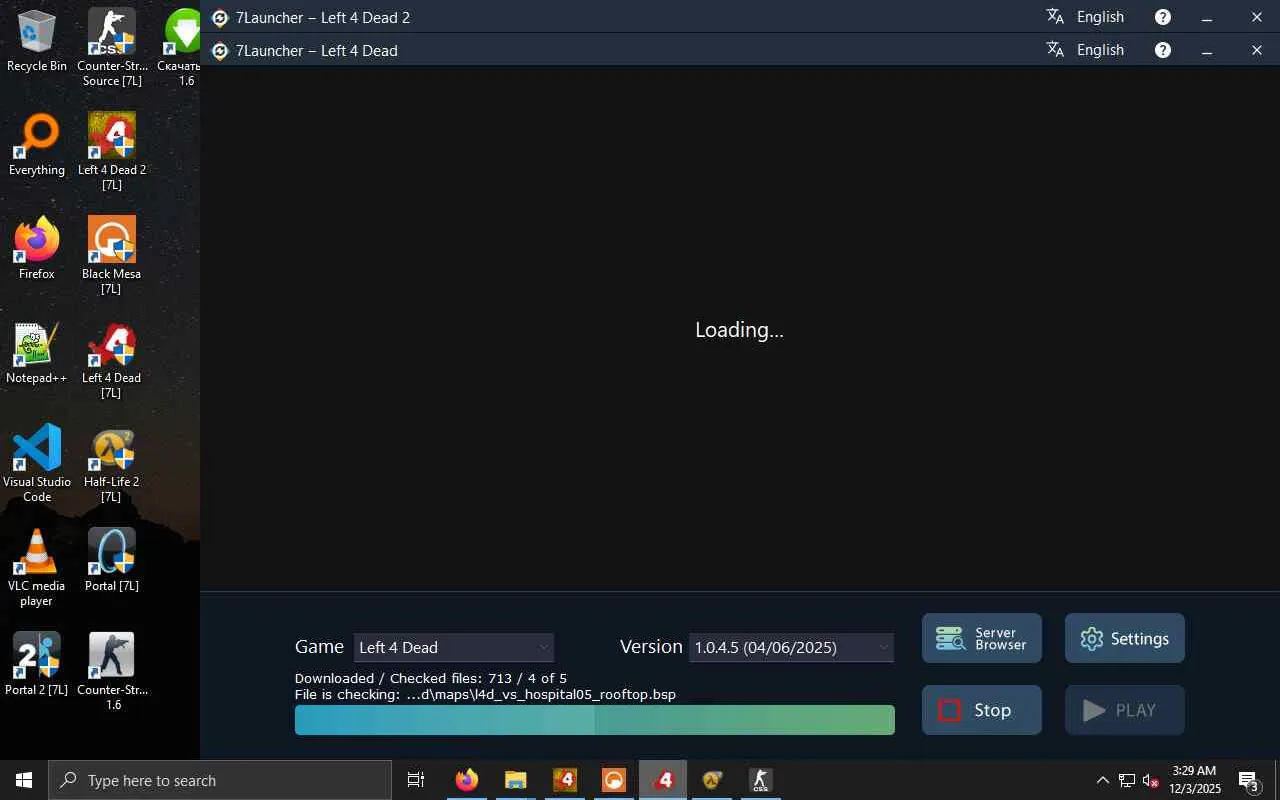Click the 7Launcher – Left 4 Dead 2 title
This screenshot has height=800, width=1280.
click(323, 18)
